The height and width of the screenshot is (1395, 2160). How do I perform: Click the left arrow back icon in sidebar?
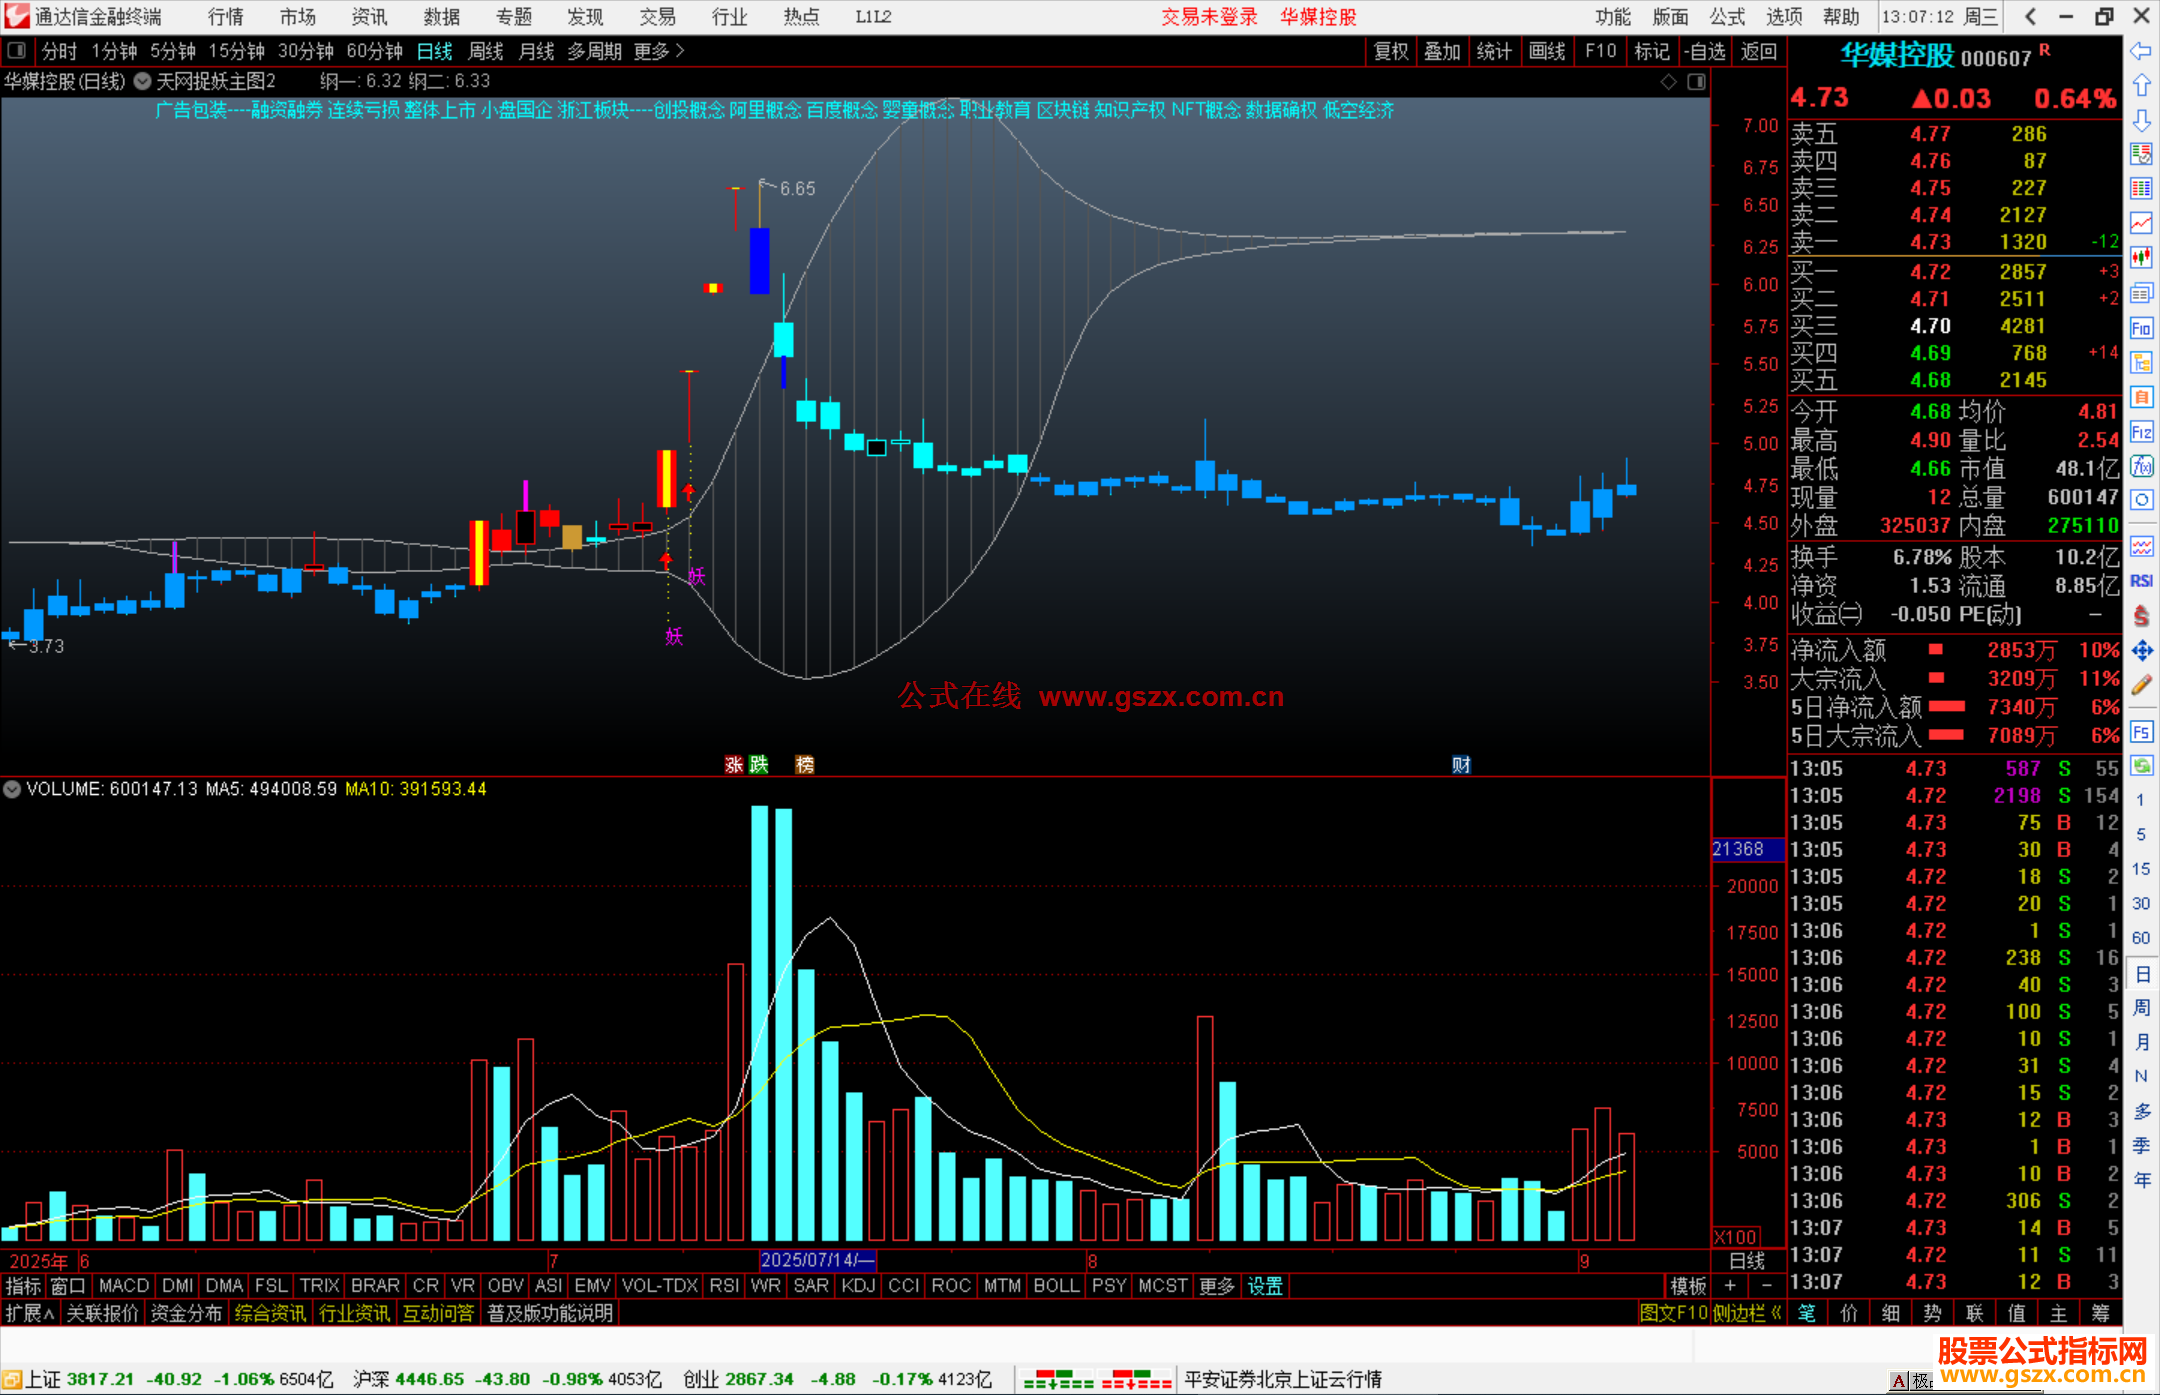pyautogui.click(x=2141, y=50)
